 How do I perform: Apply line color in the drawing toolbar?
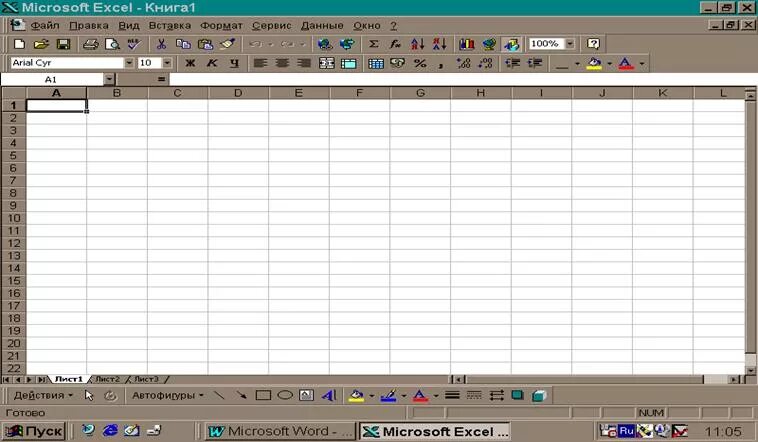388,396
